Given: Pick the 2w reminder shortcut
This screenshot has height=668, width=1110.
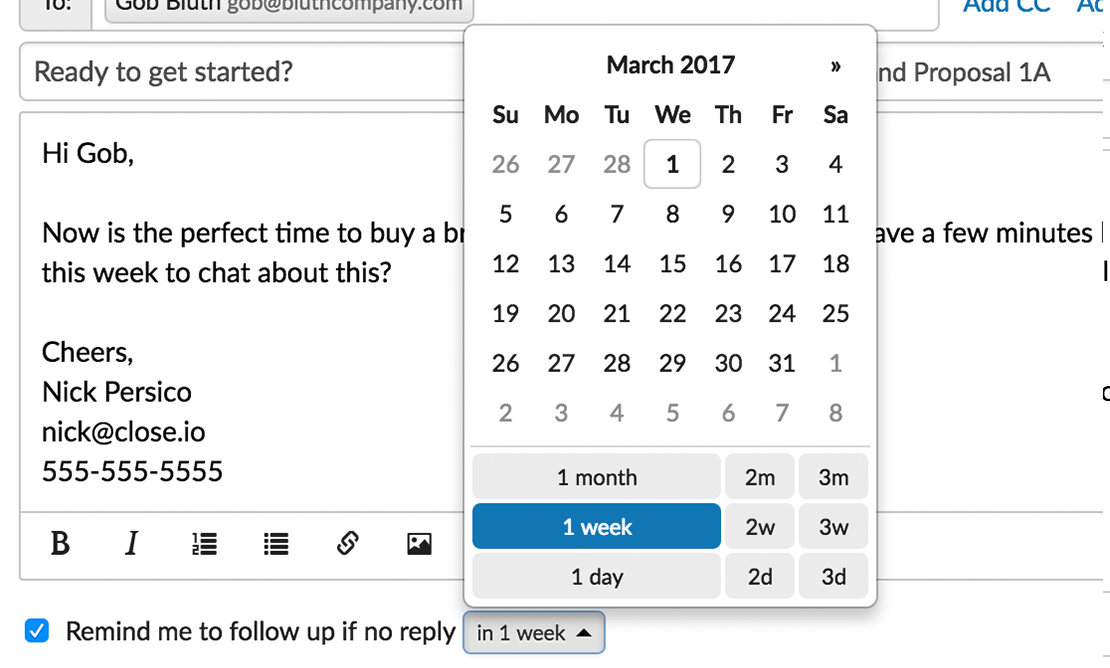Looking at the screenshot, I should coord(760,526).
